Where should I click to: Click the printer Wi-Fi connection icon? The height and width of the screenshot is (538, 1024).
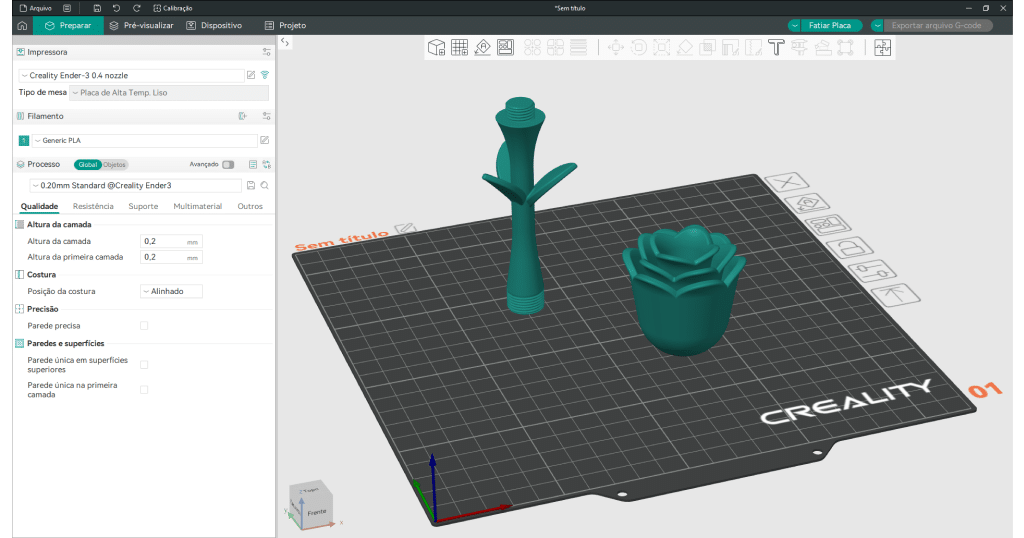tap(265, 75)
